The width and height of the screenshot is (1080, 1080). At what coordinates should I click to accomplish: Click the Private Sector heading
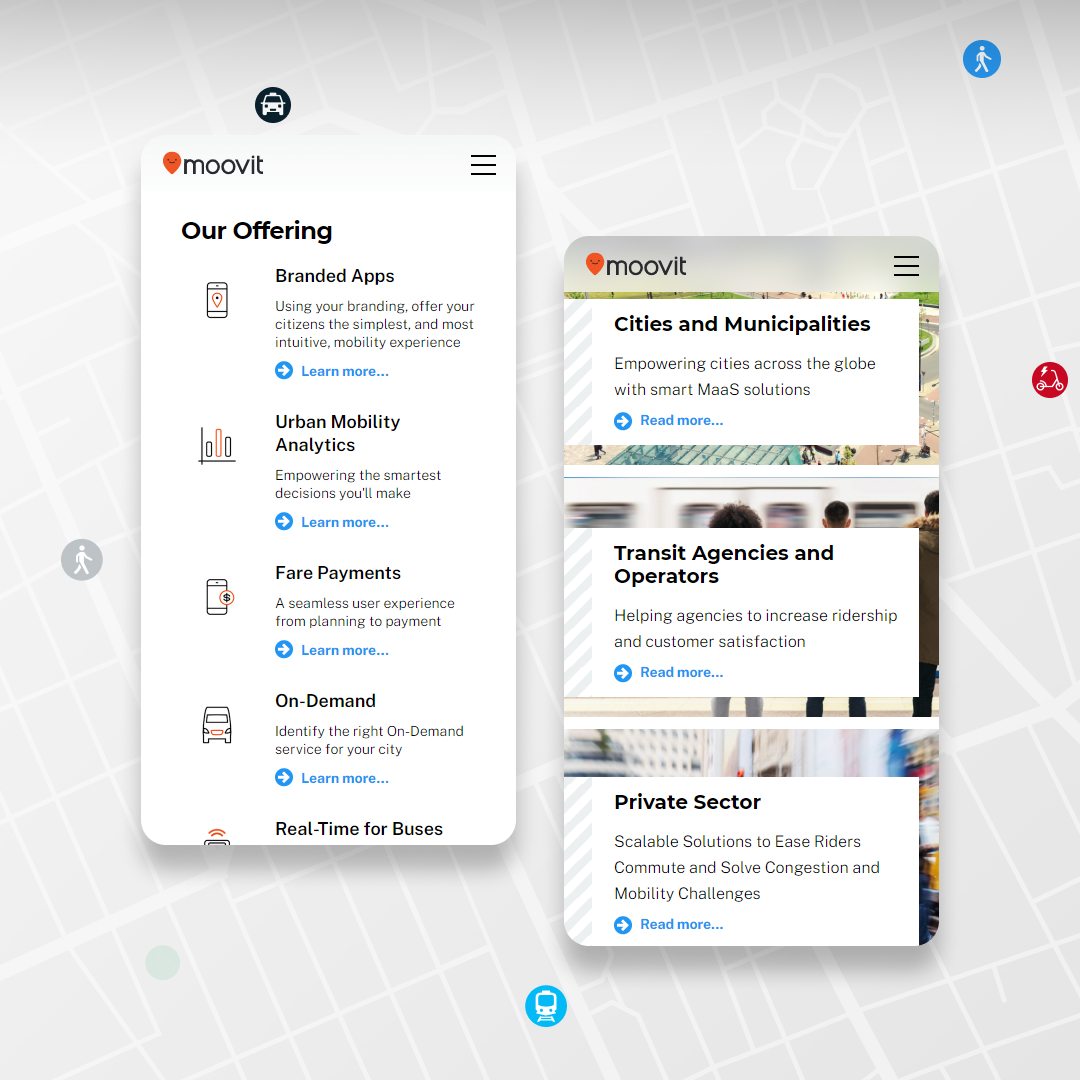point(687,802)
